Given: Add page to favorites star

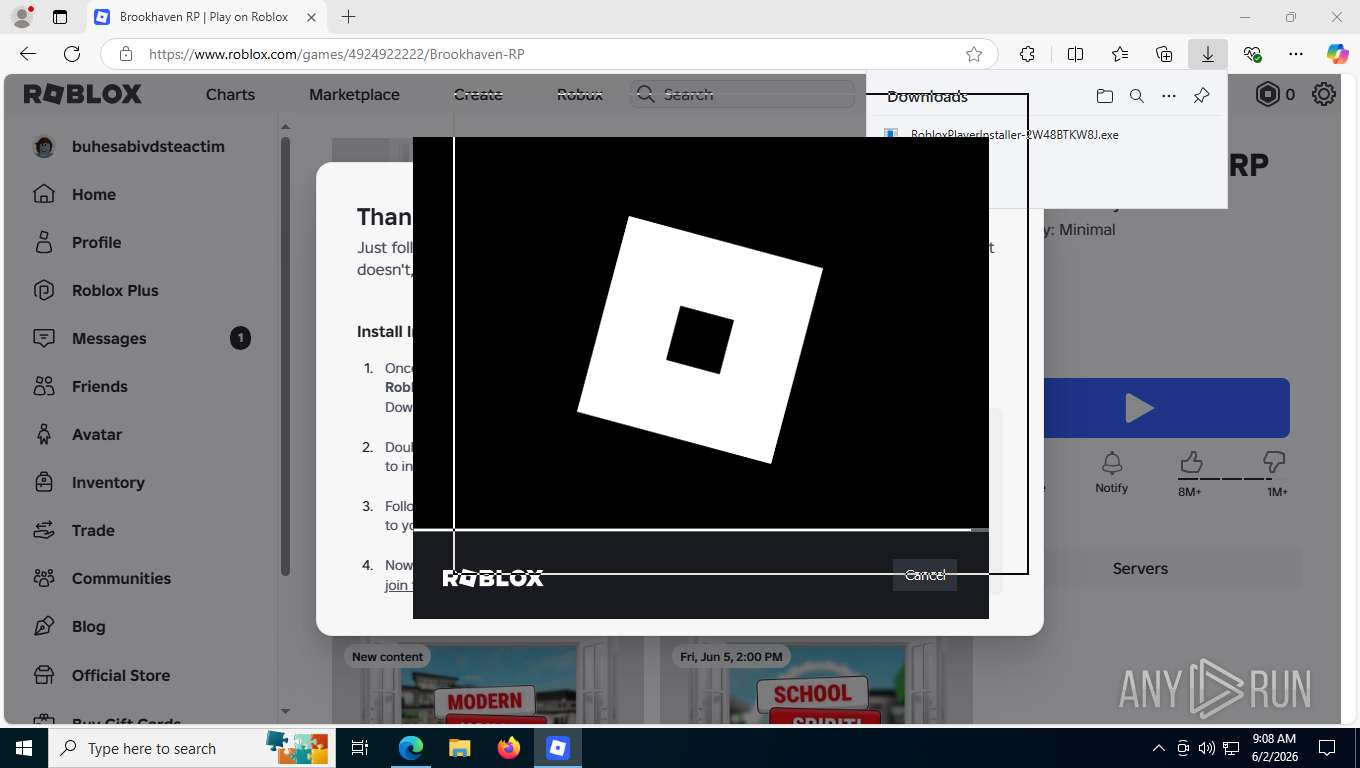Looking at the screenshot, I should 973,54.
